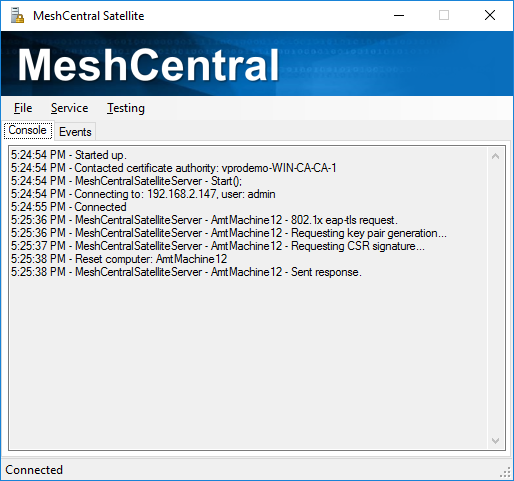Click the 'Contacted certificate authority' log entry
This screenshot has width=514, height=481.
click(x=173, y=168)
